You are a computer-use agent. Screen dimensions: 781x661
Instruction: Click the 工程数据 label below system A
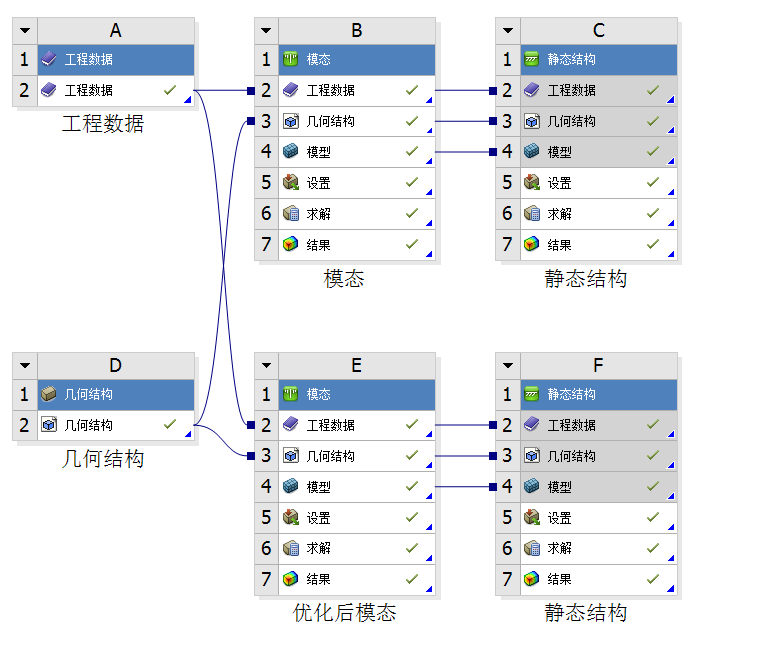103,124
